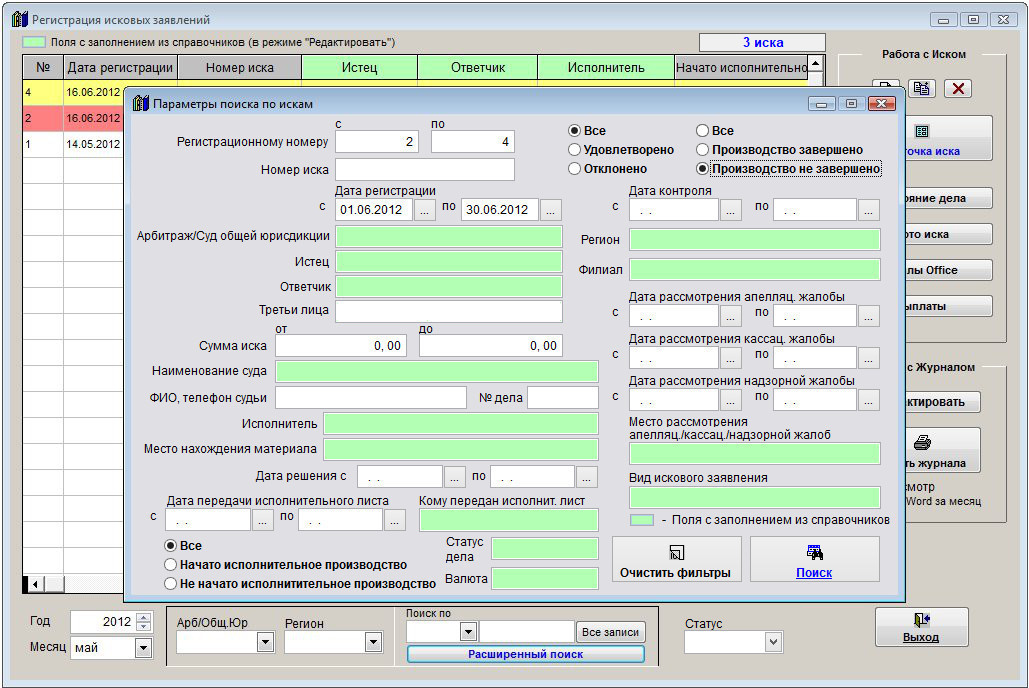
Task: Click the printer icon to print journal
Action: pyautogui.click(x=922, y=442)
